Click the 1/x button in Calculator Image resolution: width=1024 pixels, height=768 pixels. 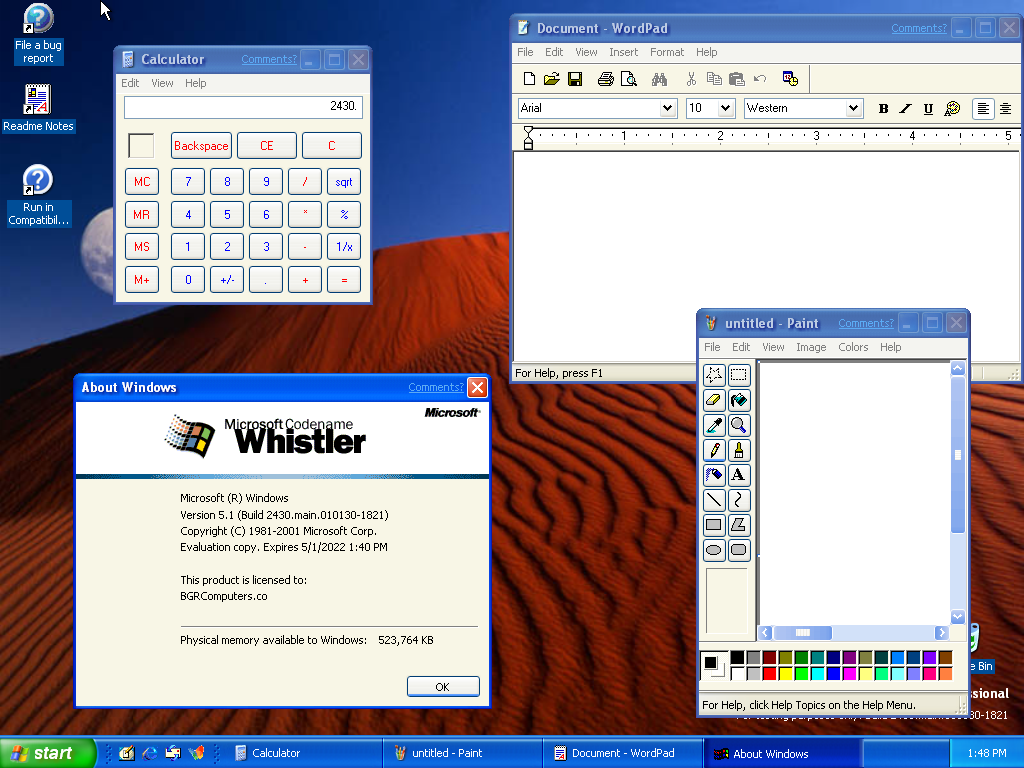pos(344,247)
